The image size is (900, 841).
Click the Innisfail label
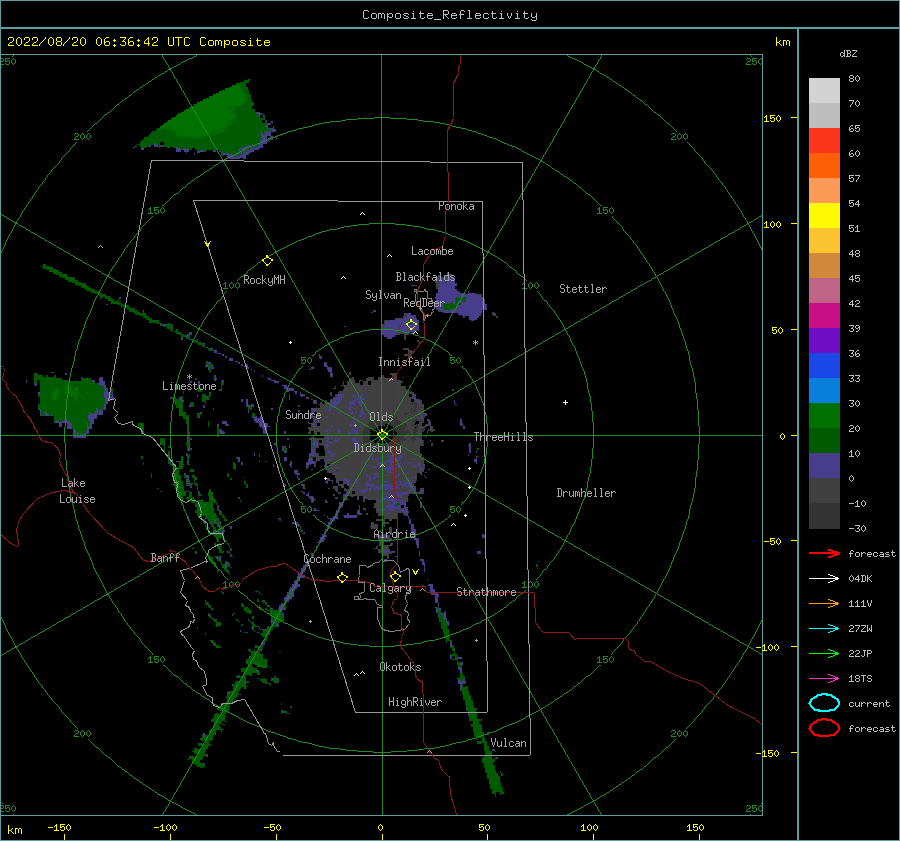pyautogui.click(x=404, y=362)
